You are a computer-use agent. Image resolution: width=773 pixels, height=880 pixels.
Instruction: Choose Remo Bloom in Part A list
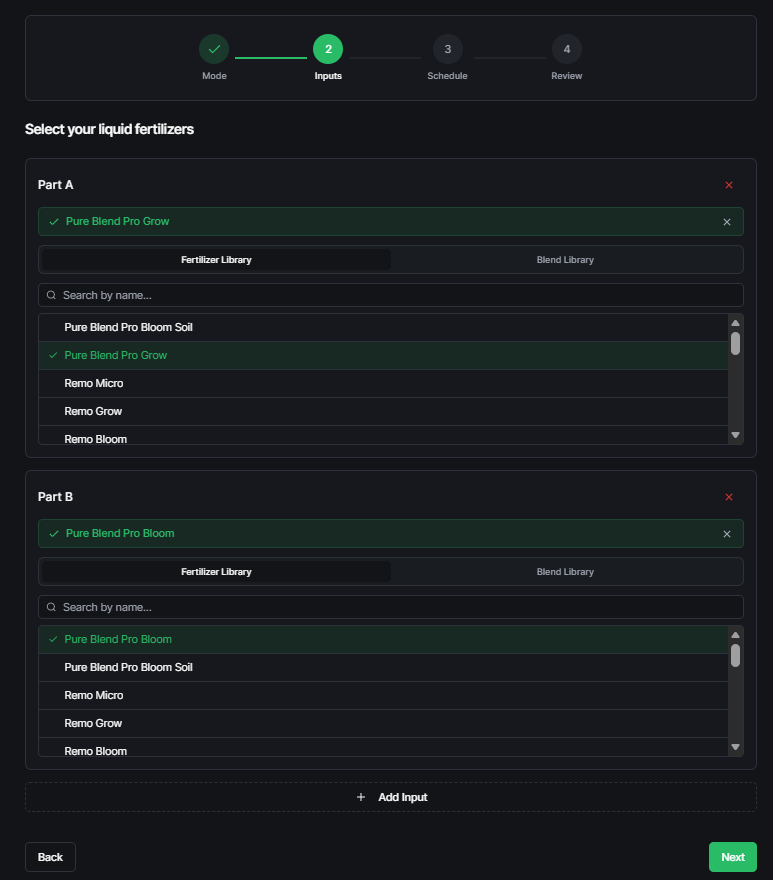pyautogui.click(x=383, y=436)
